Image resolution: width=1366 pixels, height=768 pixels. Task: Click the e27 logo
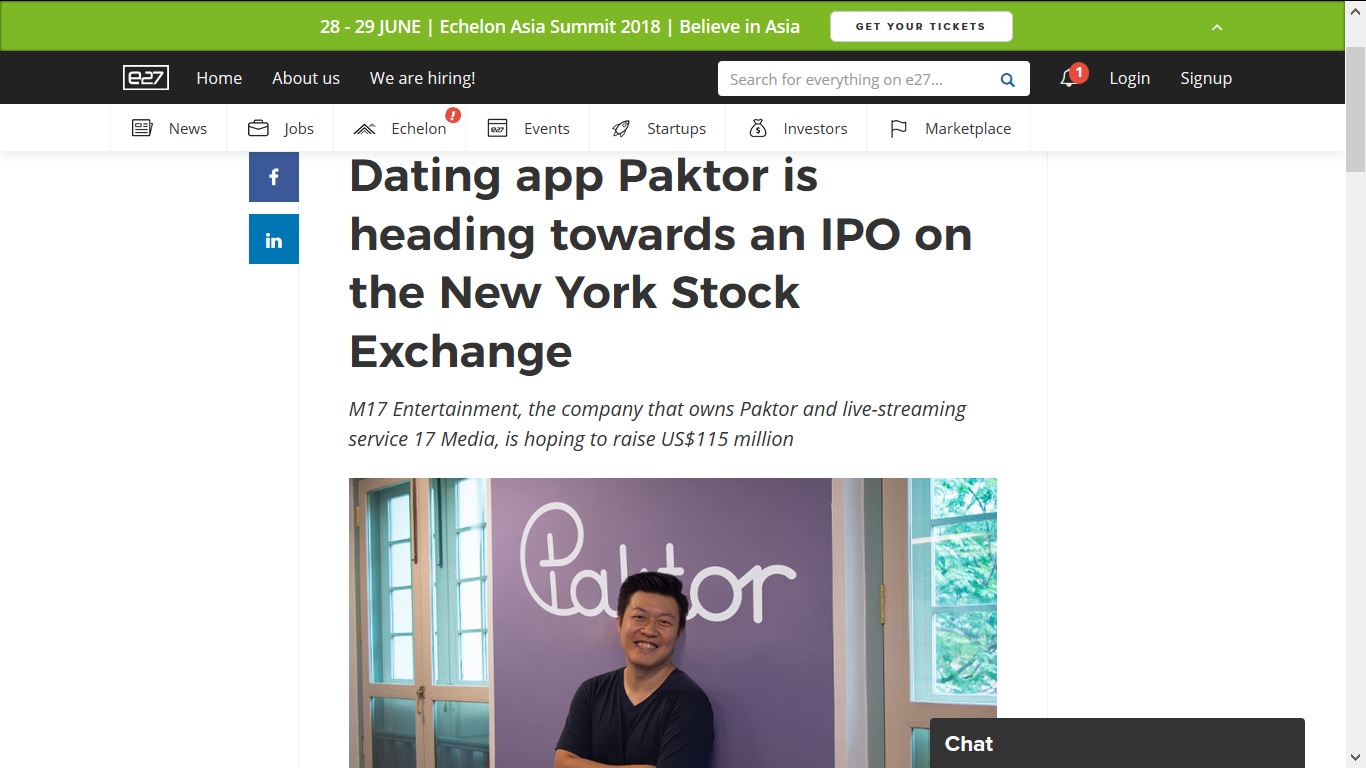click(x=146, y=78)
